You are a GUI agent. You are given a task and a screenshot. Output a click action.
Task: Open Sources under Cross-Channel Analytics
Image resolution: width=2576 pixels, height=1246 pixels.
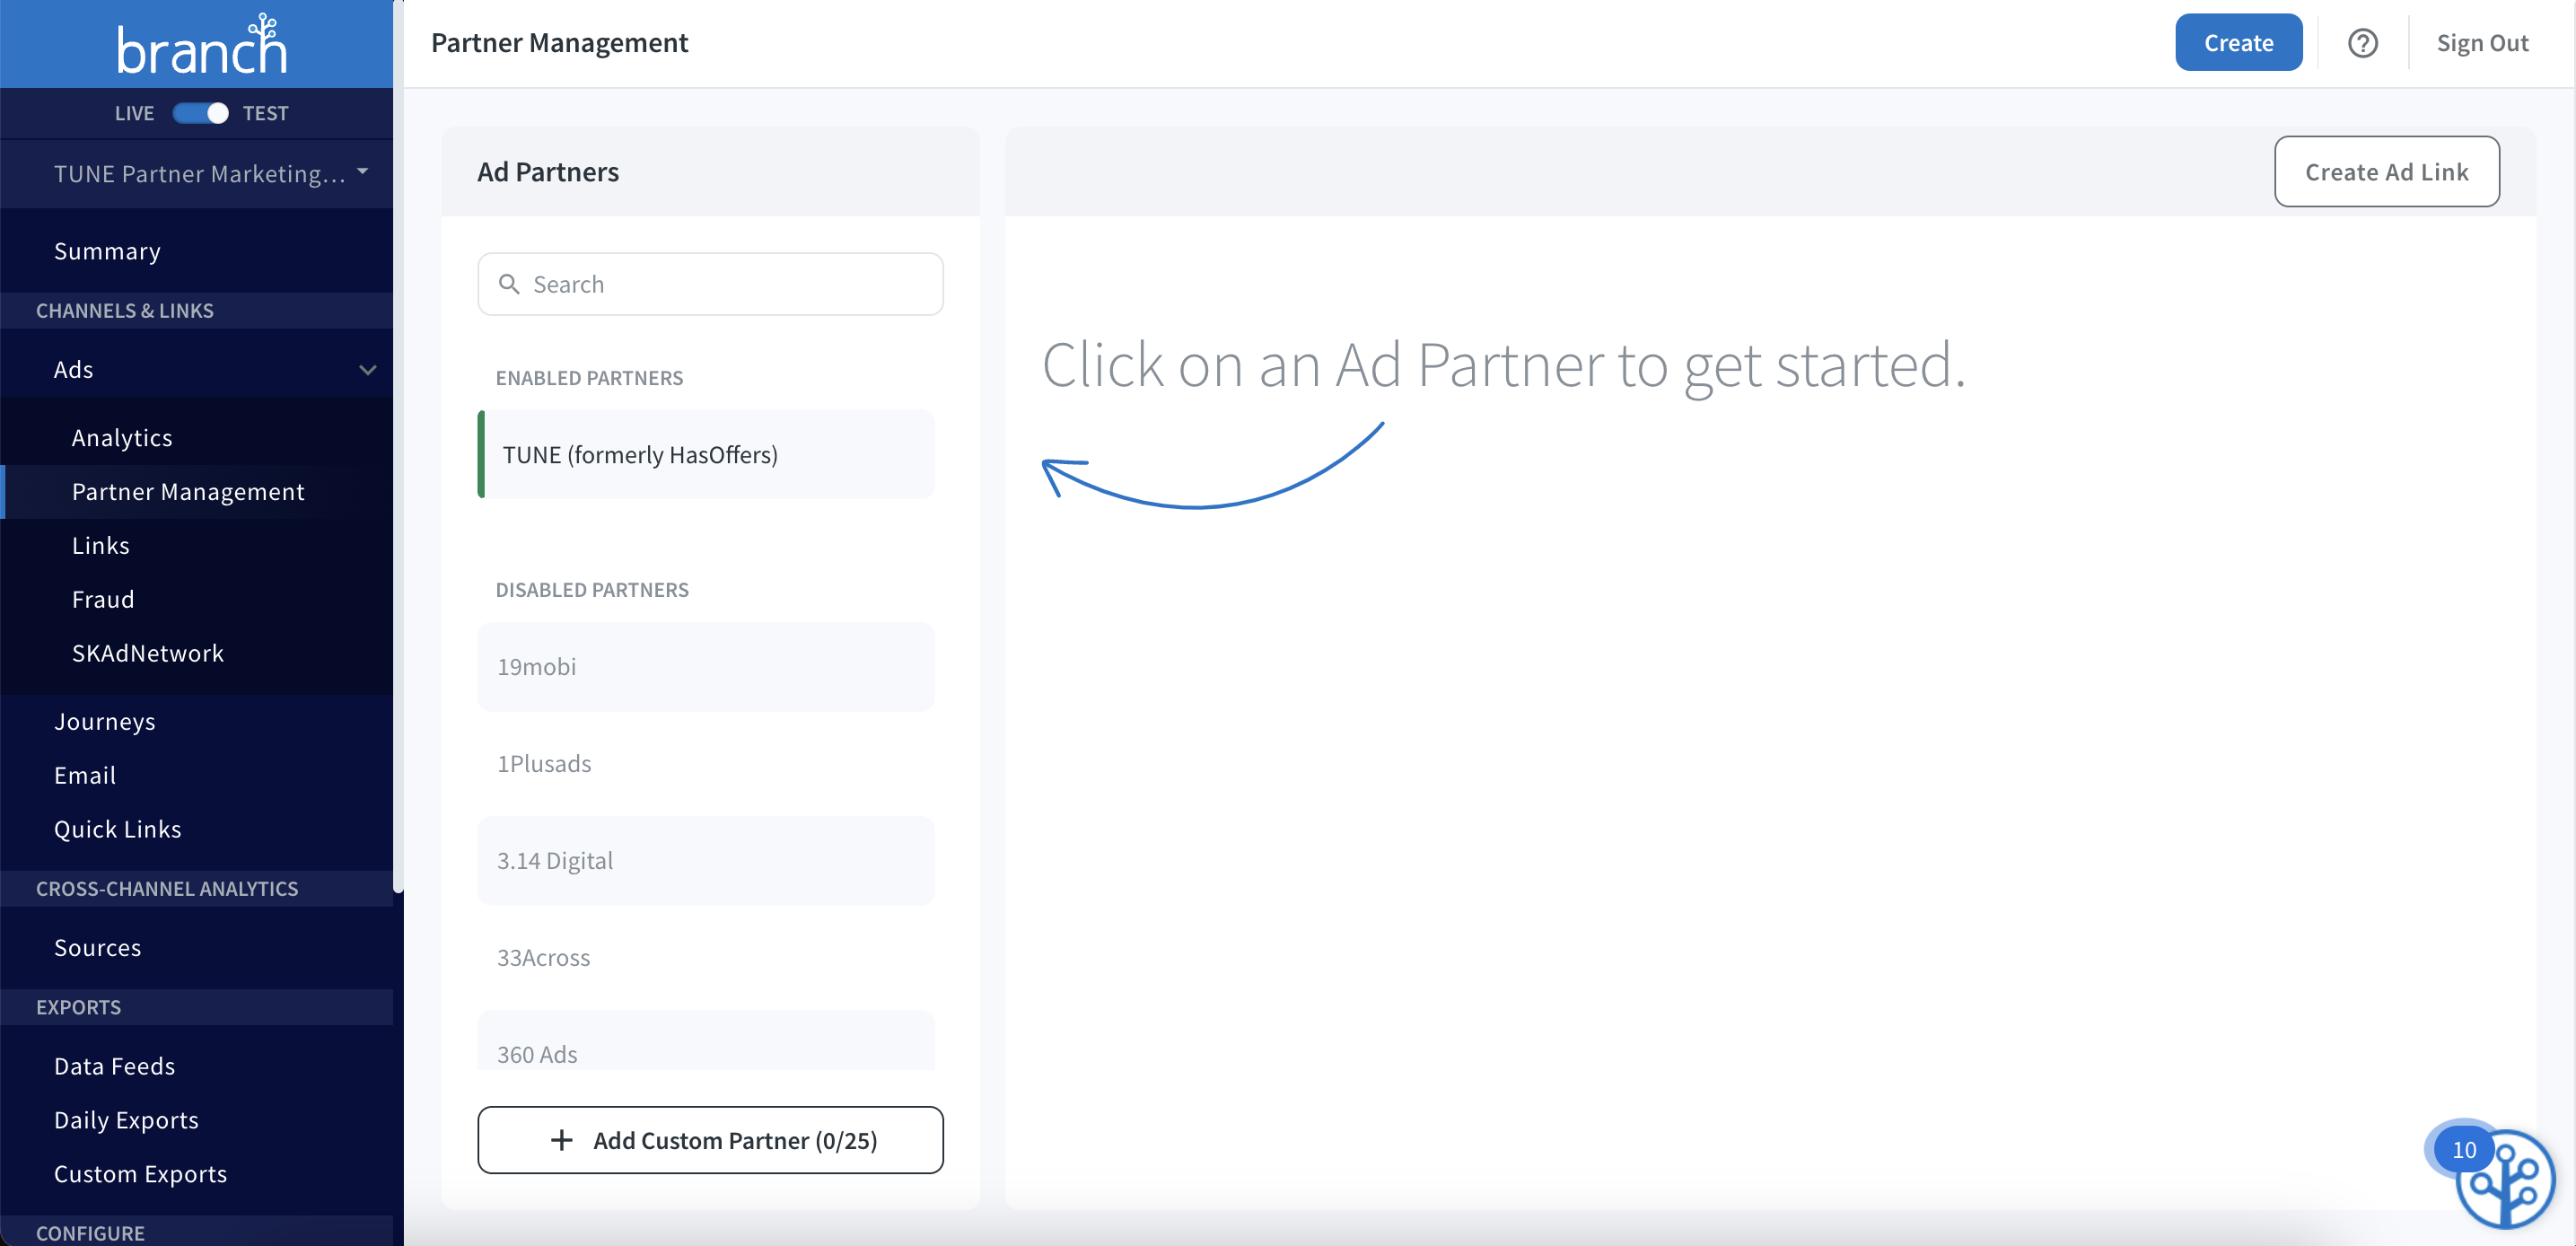98,947
